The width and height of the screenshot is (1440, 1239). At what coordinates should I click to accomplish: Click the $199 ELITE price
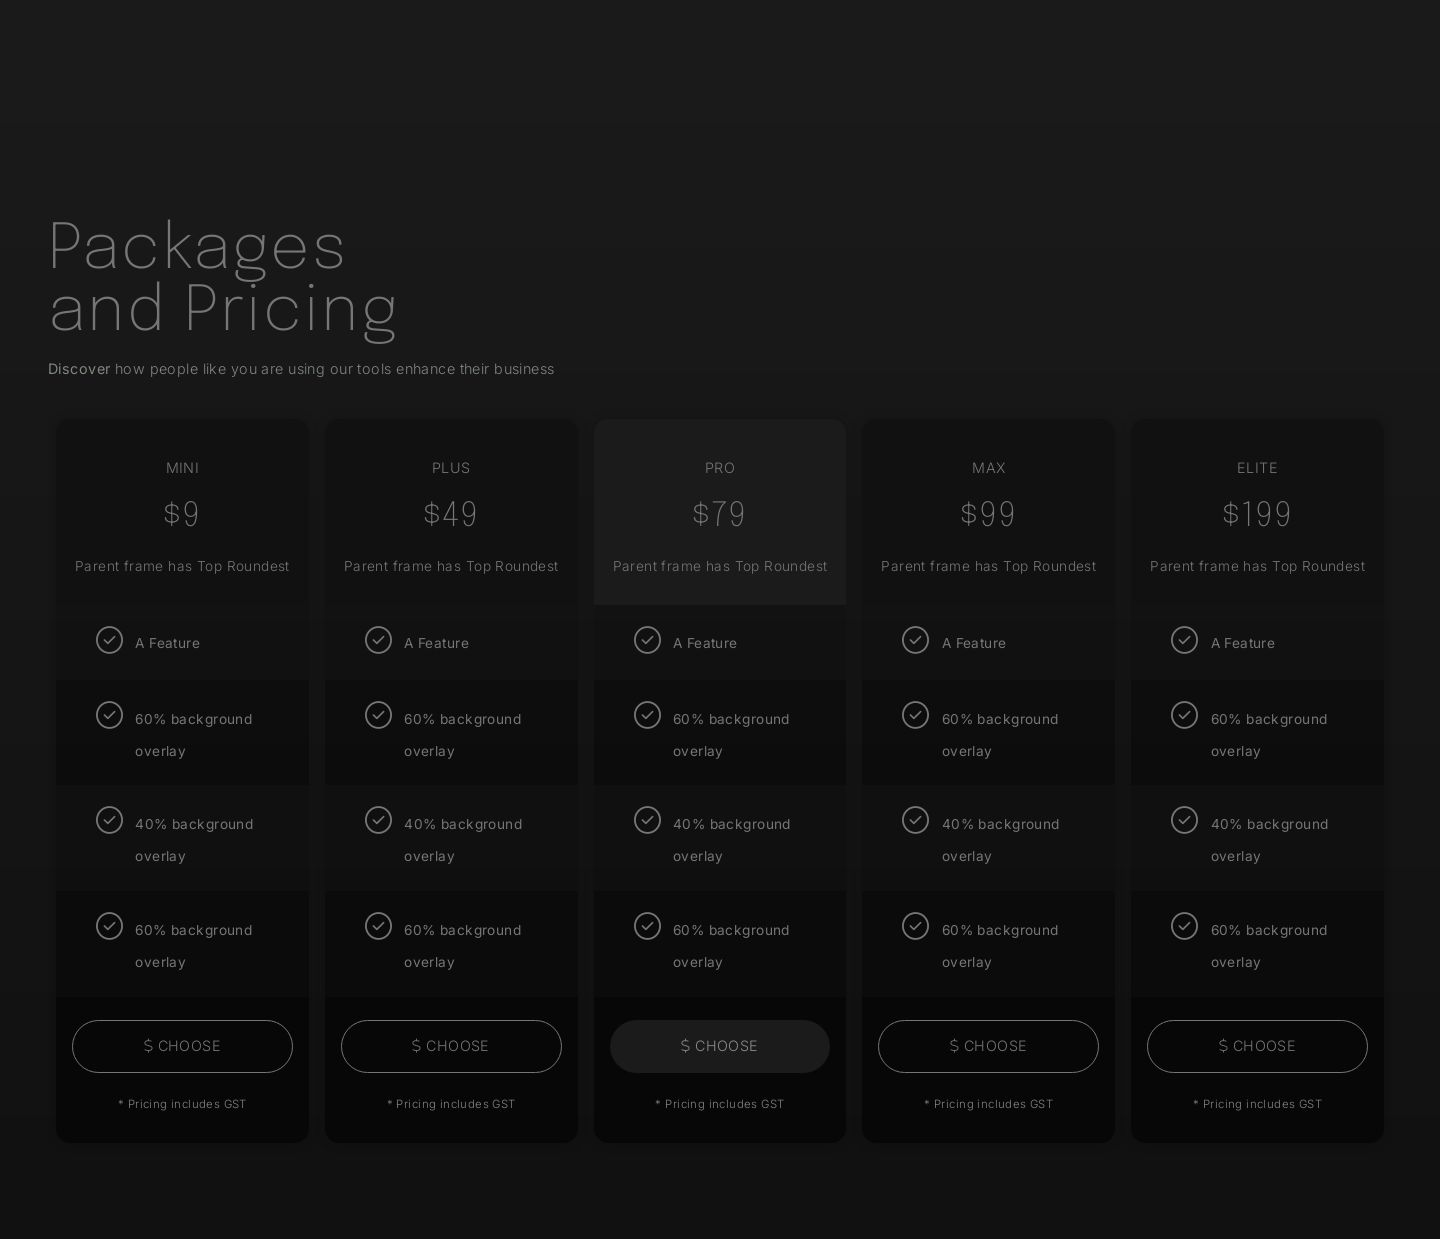(1257, 514)
